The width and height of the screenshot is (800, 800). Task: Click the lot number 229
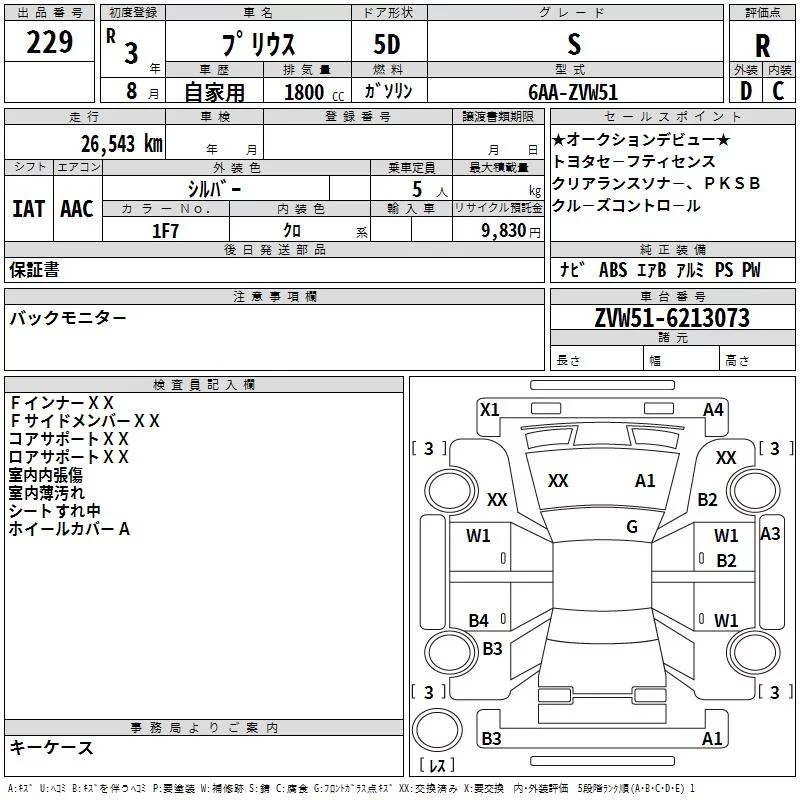[49, 42]
